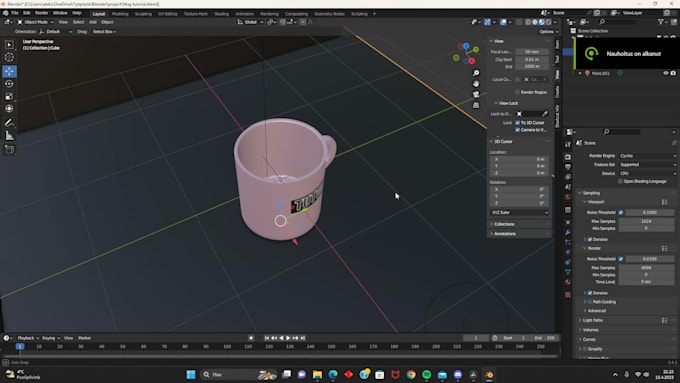Enable Render Region checkbox
The image size is (680, 383).
click(517, 92)
